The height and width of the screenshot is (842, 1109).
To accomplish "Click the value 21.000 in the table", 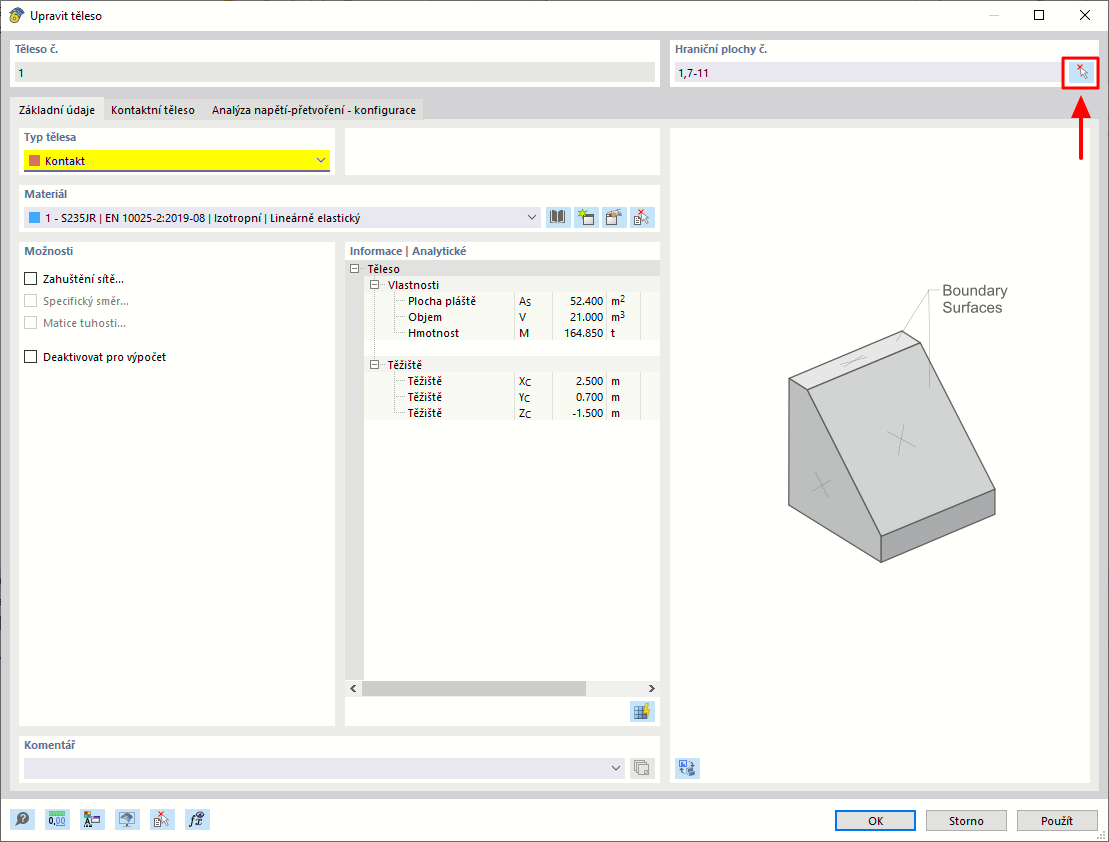I will click(x=586, y=317).
